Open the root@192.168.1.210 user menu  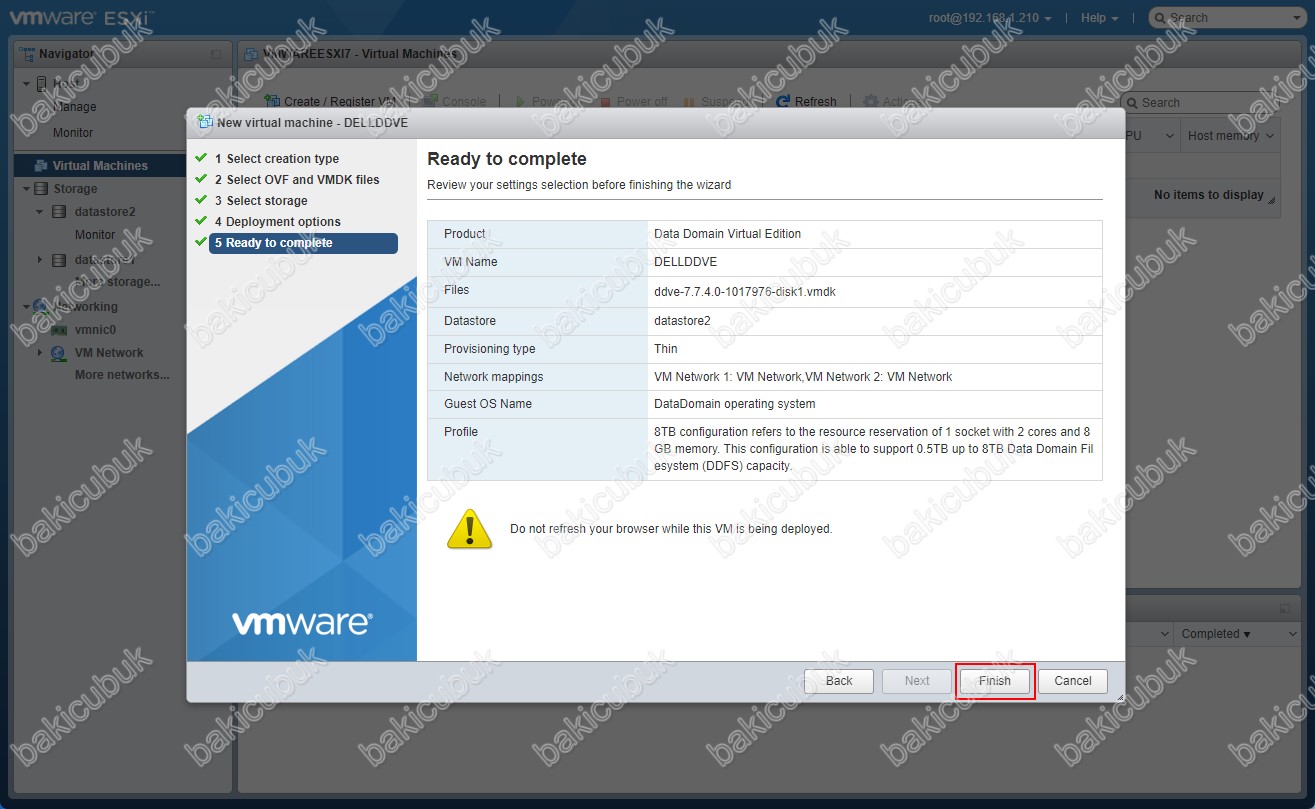pyautogui.click(x=989, y=18)
